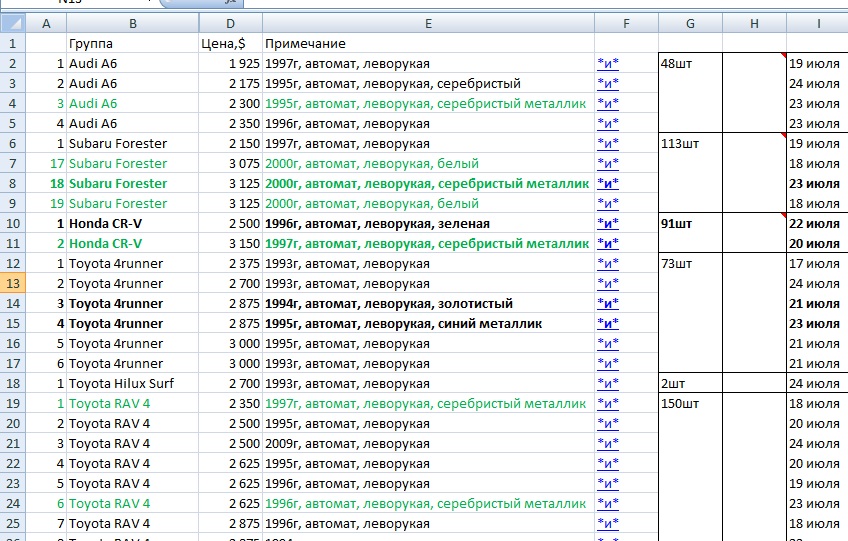Click date '24 июля' in row 18
The width and height of the screenshot is (848, 541).
817,384
